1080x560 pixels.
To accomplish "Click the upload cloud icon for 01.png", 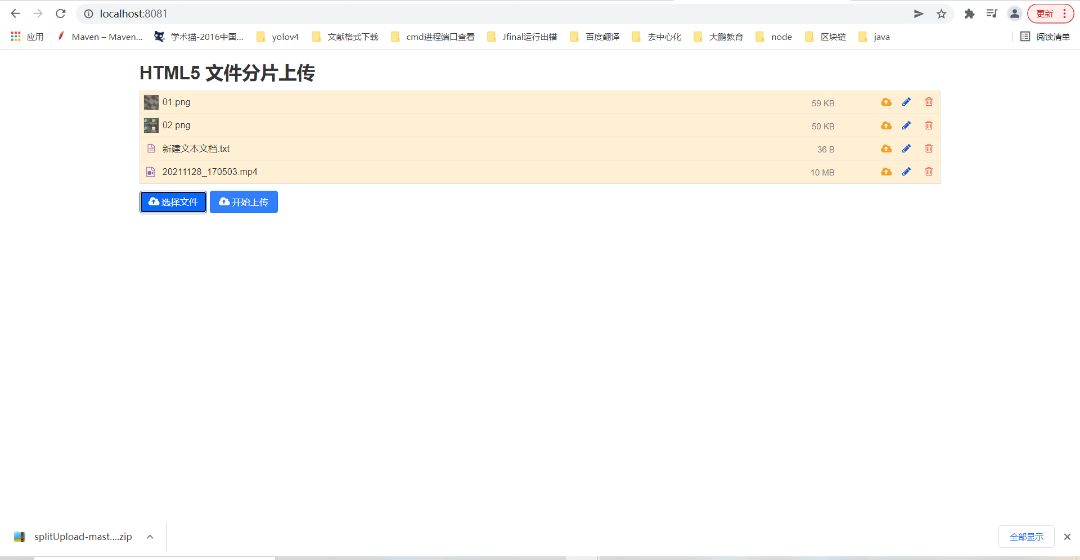I will tap(886, 102).
